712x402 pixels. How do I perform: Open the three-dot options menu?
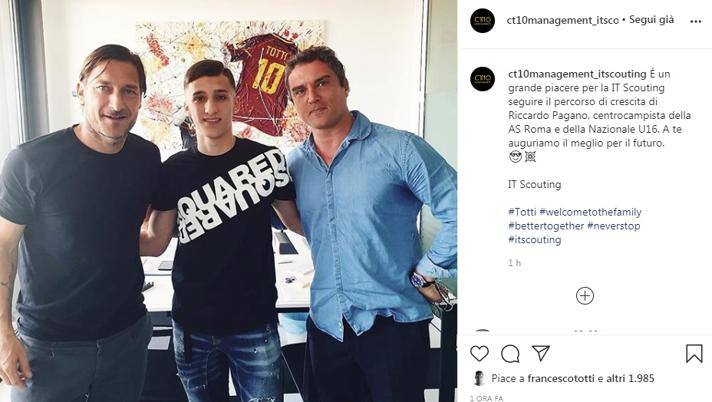pos(695,21)
